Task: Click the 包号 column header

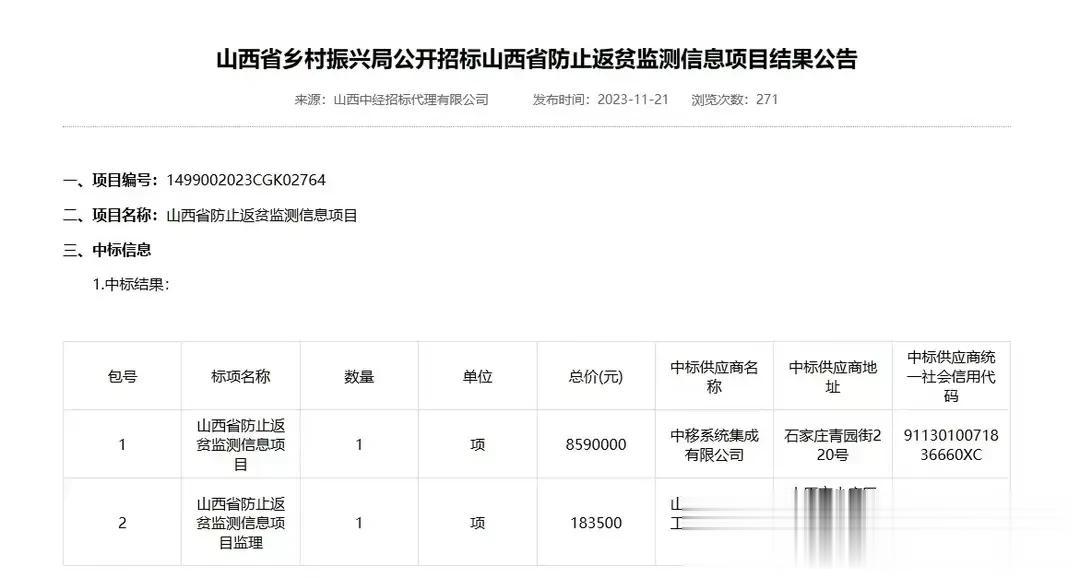Action: (122, 376)
